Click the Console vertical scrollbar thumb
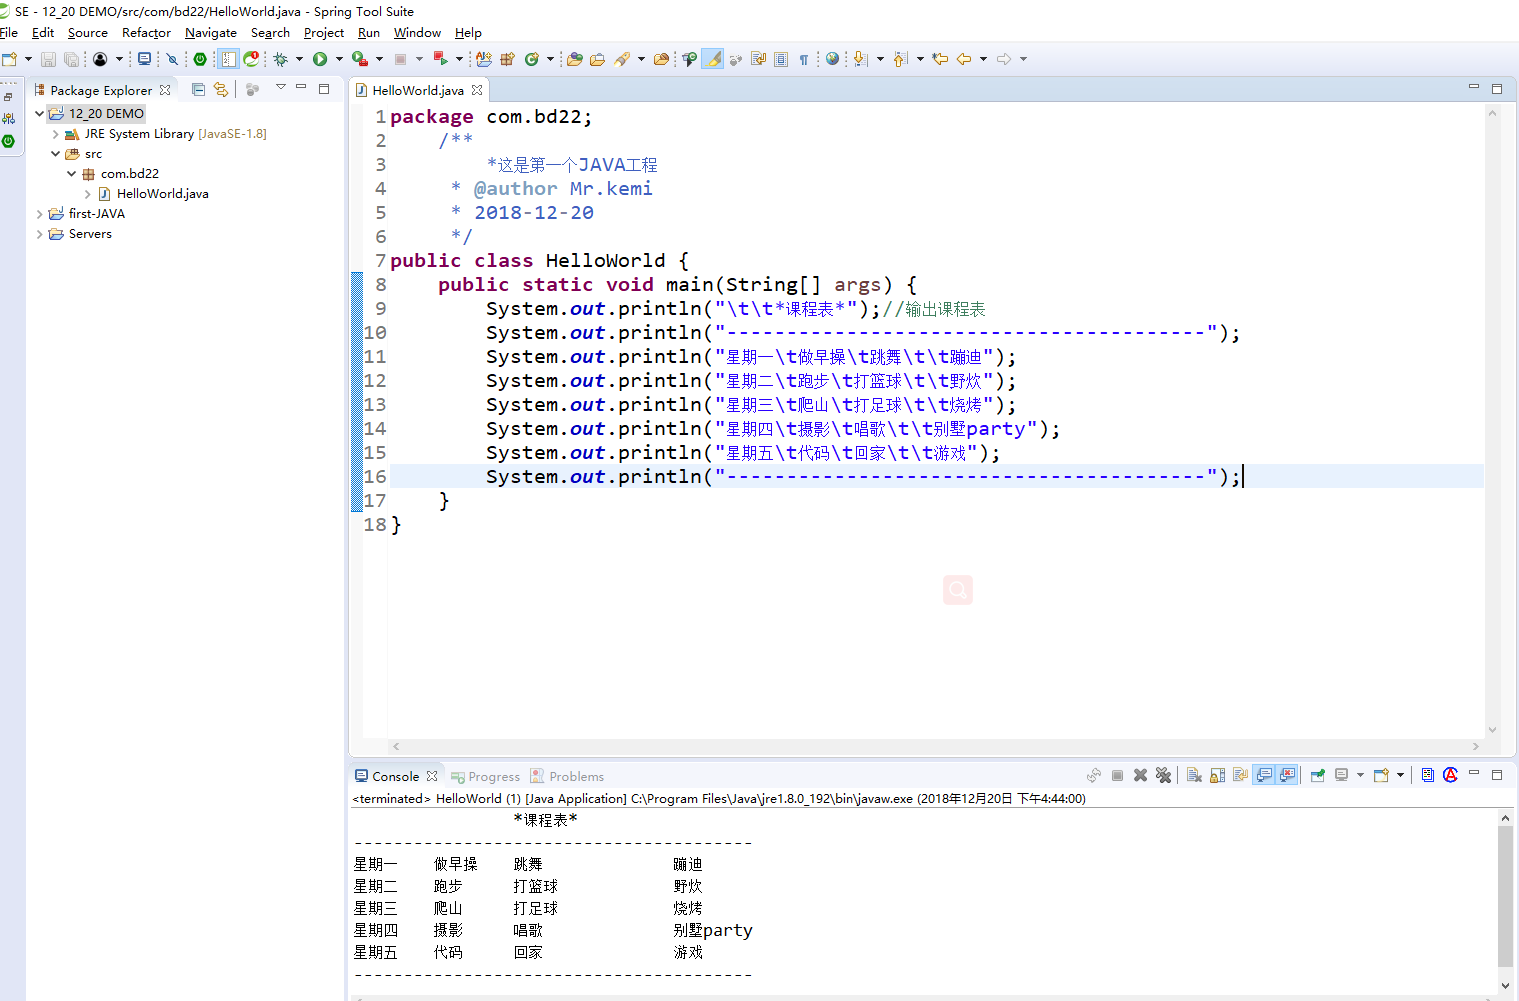Screen dimensions: 1519x1001 click(1505, 896)
